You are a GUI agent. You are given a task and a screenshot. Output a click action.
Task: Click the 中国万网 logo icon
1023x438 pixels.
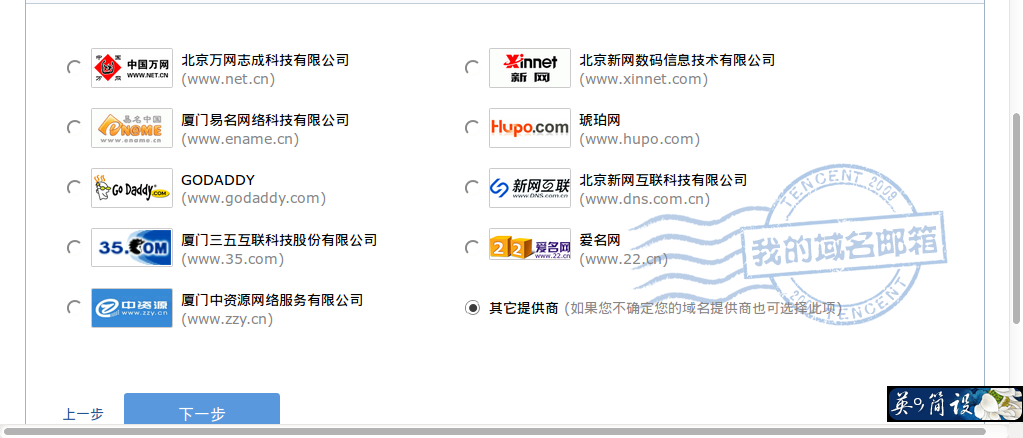pos(132,68)
